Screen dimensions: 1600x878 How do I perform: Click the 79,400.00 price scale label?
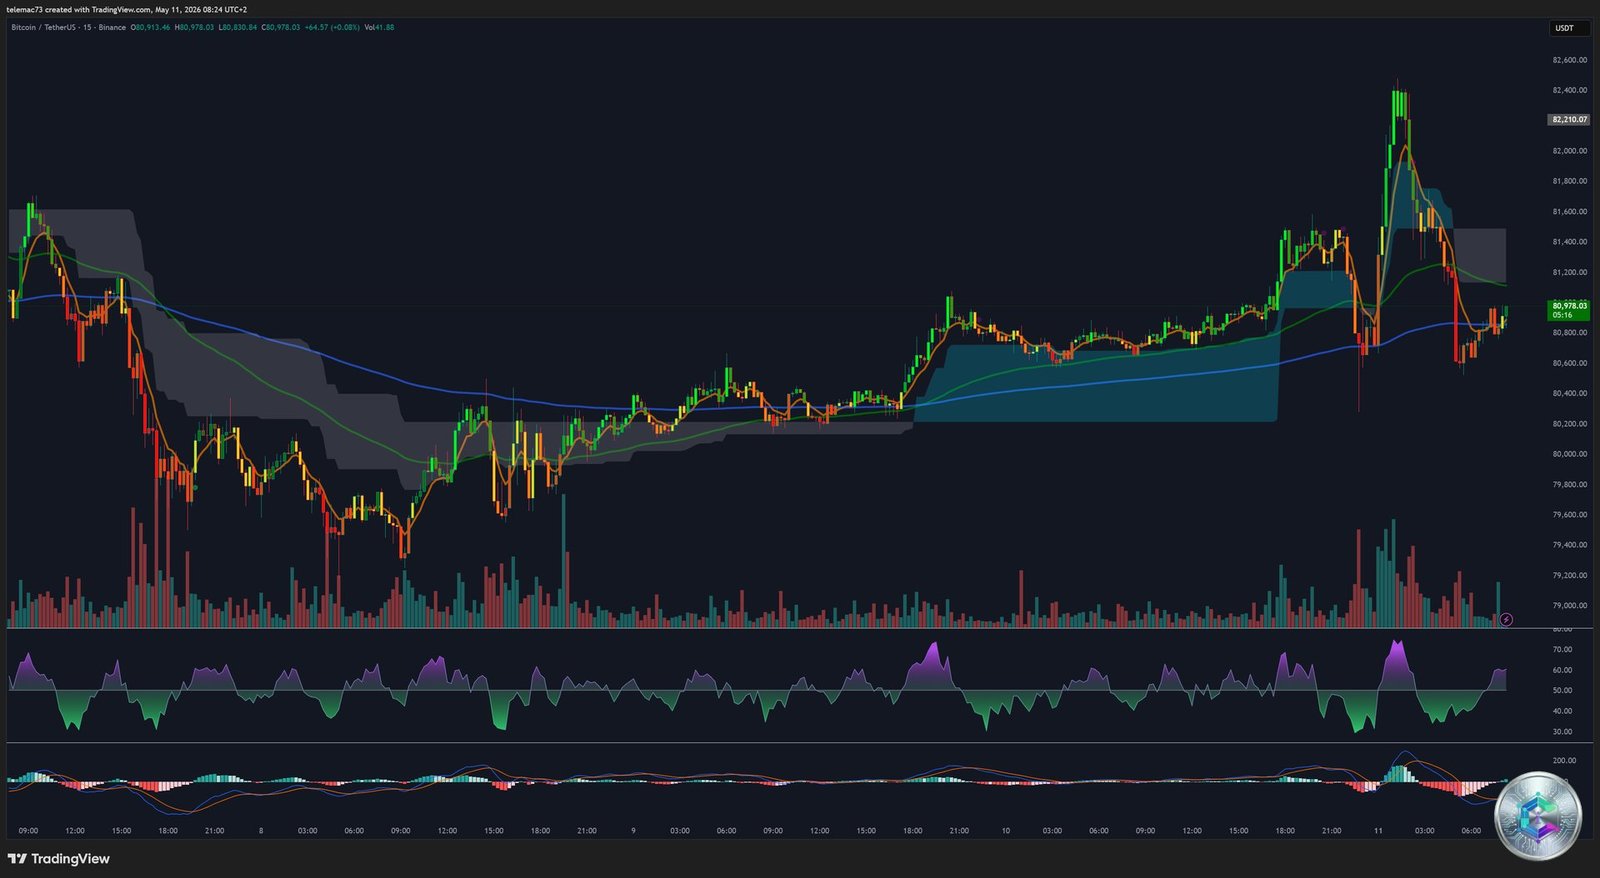[x=1569, y=545]
